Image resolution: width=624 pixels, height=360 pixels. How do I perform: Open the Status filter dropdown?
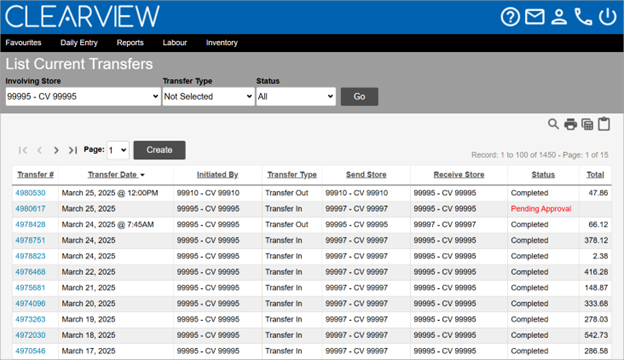[x=296, y=97]
